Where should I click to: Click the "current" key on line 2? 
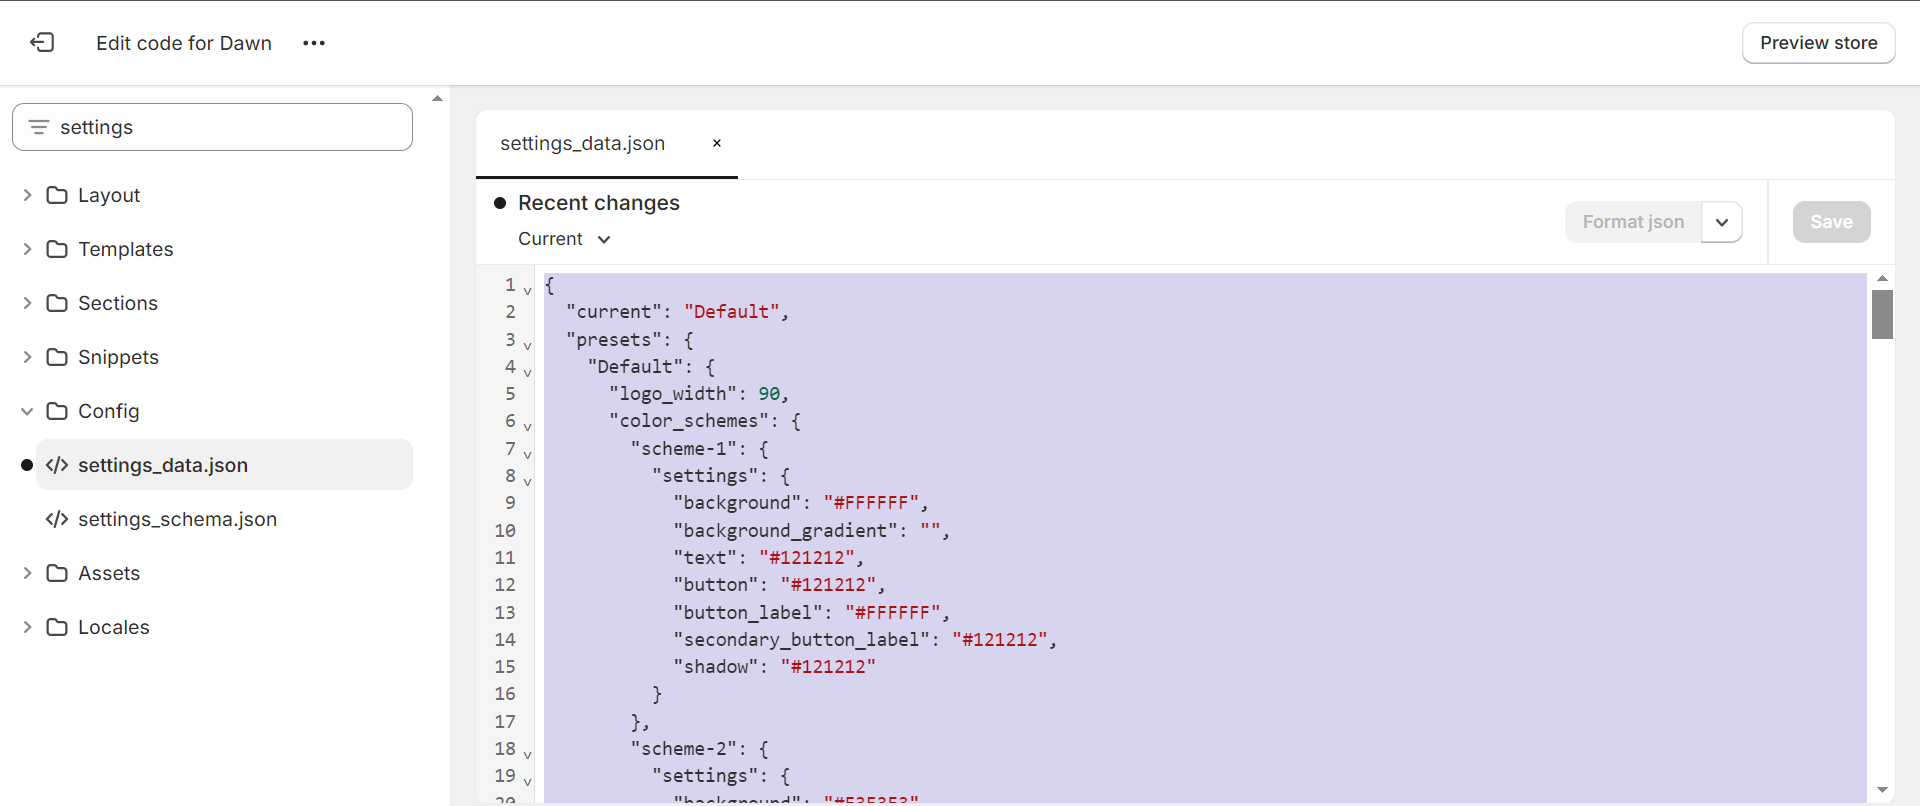tap(614, 312)
